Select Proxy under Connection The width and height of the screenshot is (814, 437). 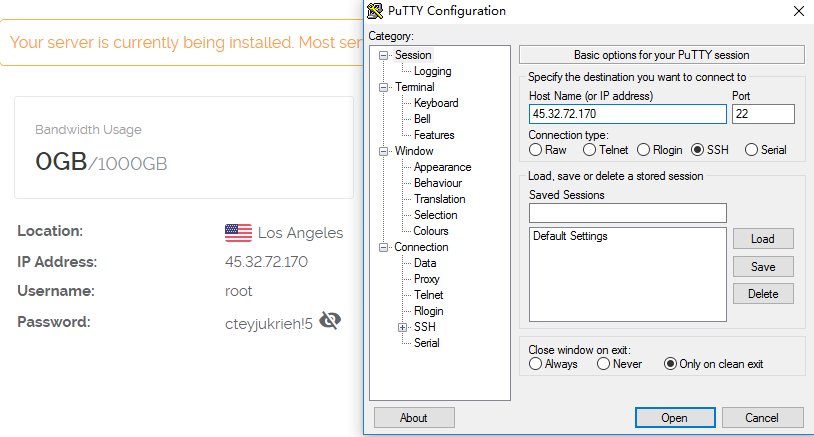[x=426, y=279]
